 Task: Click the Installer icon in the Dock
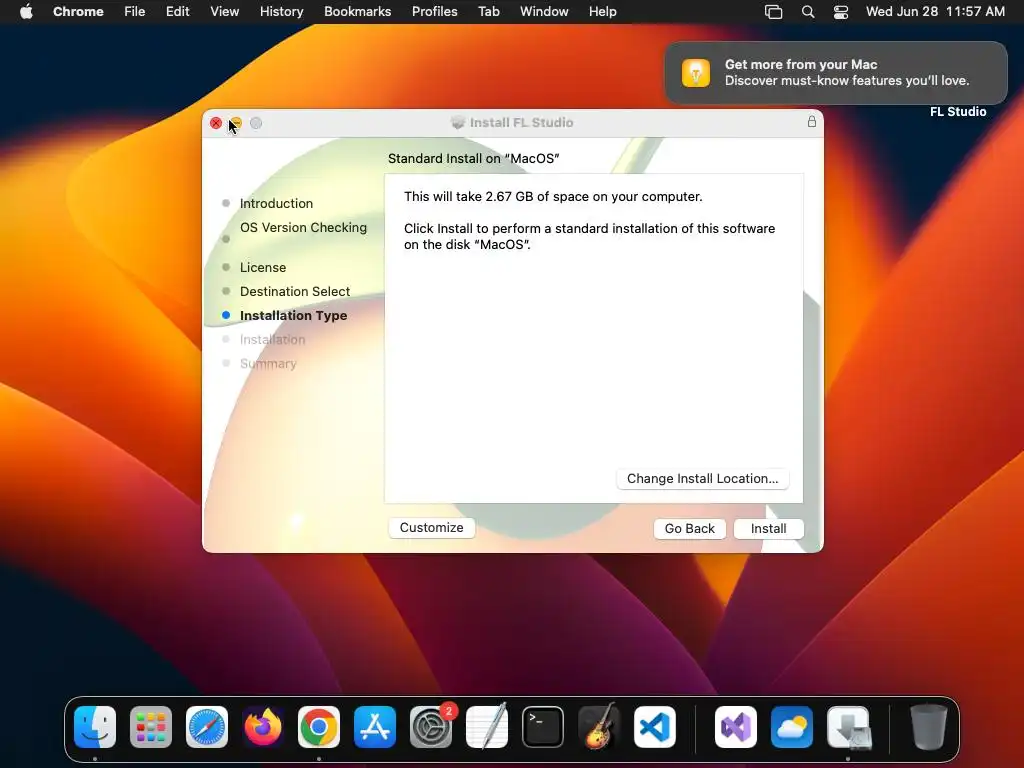[x=848, y=727]
